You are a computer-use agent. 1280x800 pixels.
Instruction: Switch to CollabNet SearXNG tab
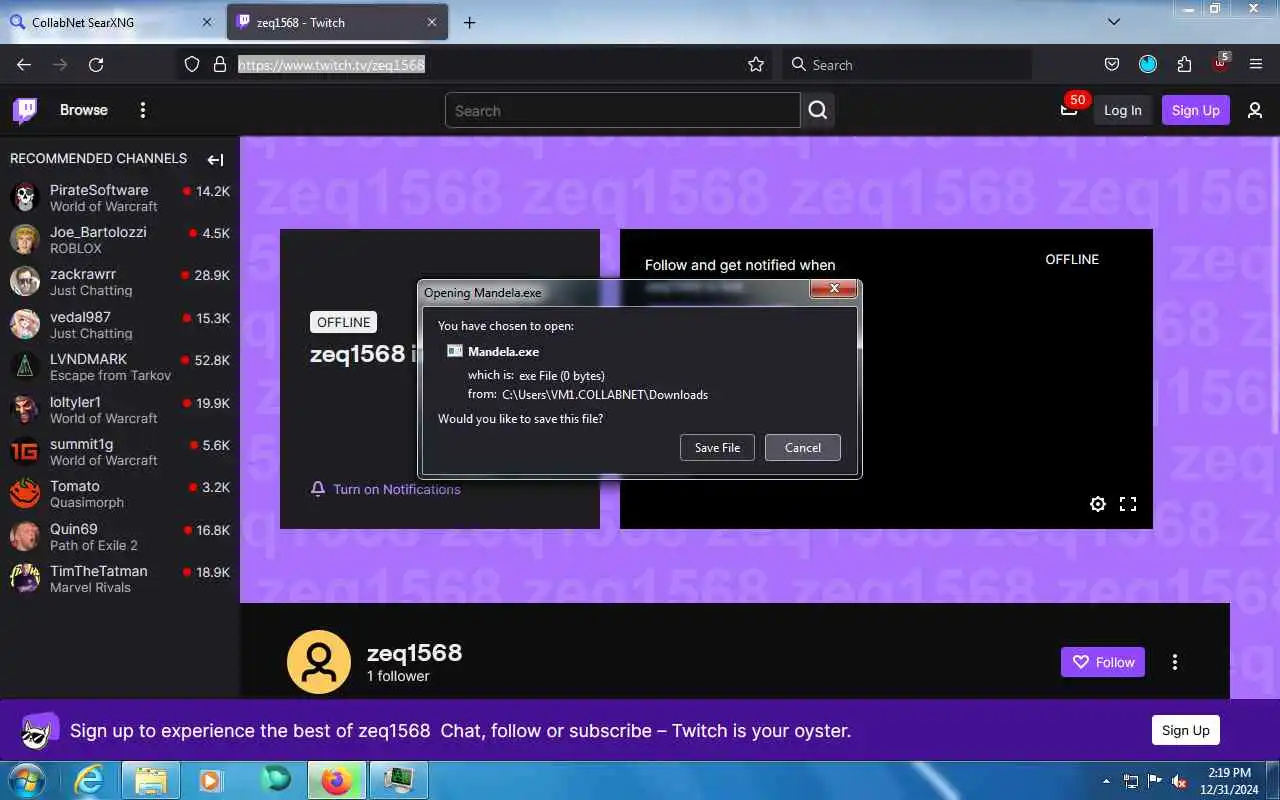point(112,22)
